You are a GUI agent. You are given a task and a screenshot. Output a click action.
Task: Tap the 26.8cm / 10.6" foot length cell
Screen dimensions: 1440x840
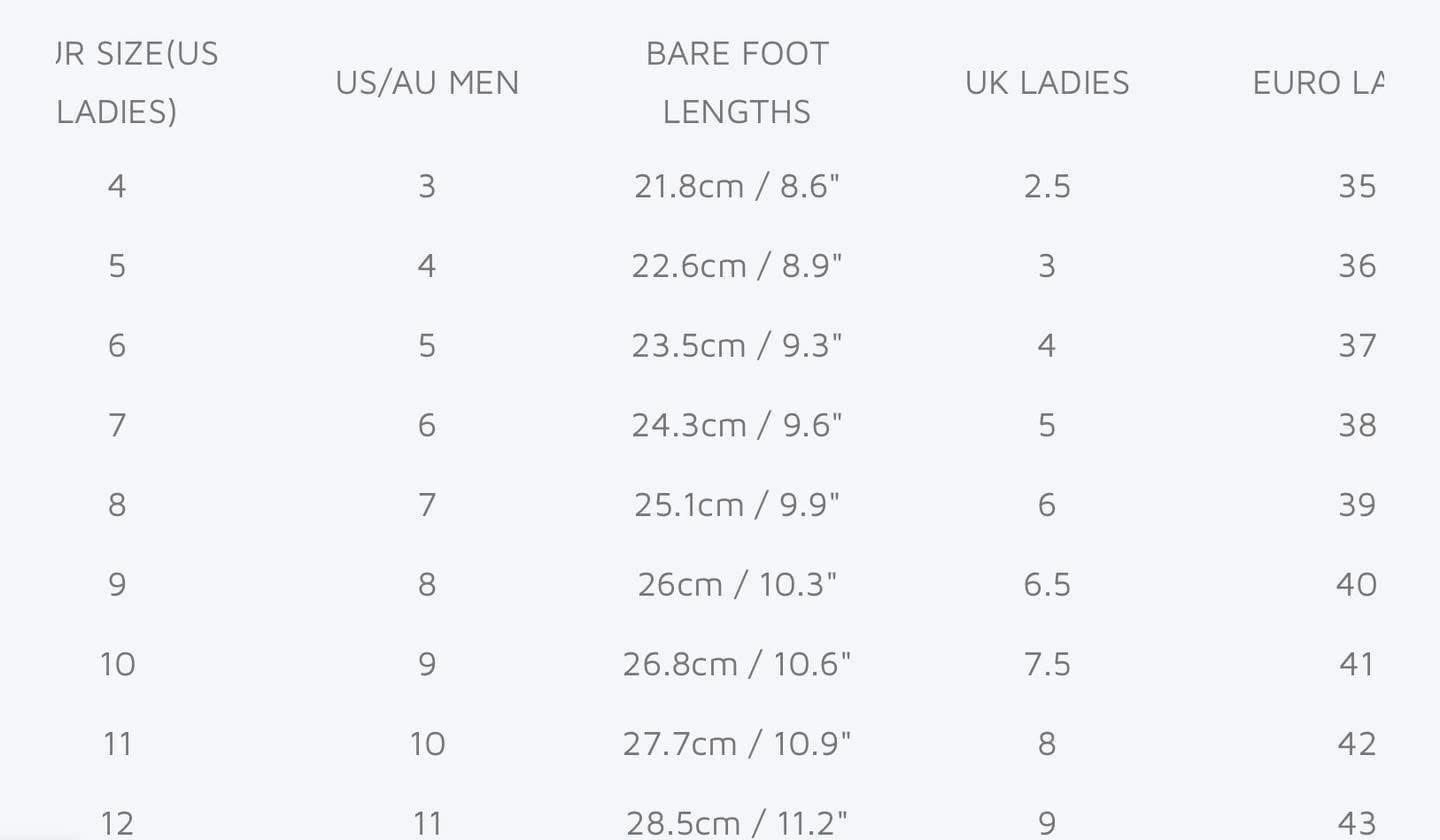[x=737, y=665]
